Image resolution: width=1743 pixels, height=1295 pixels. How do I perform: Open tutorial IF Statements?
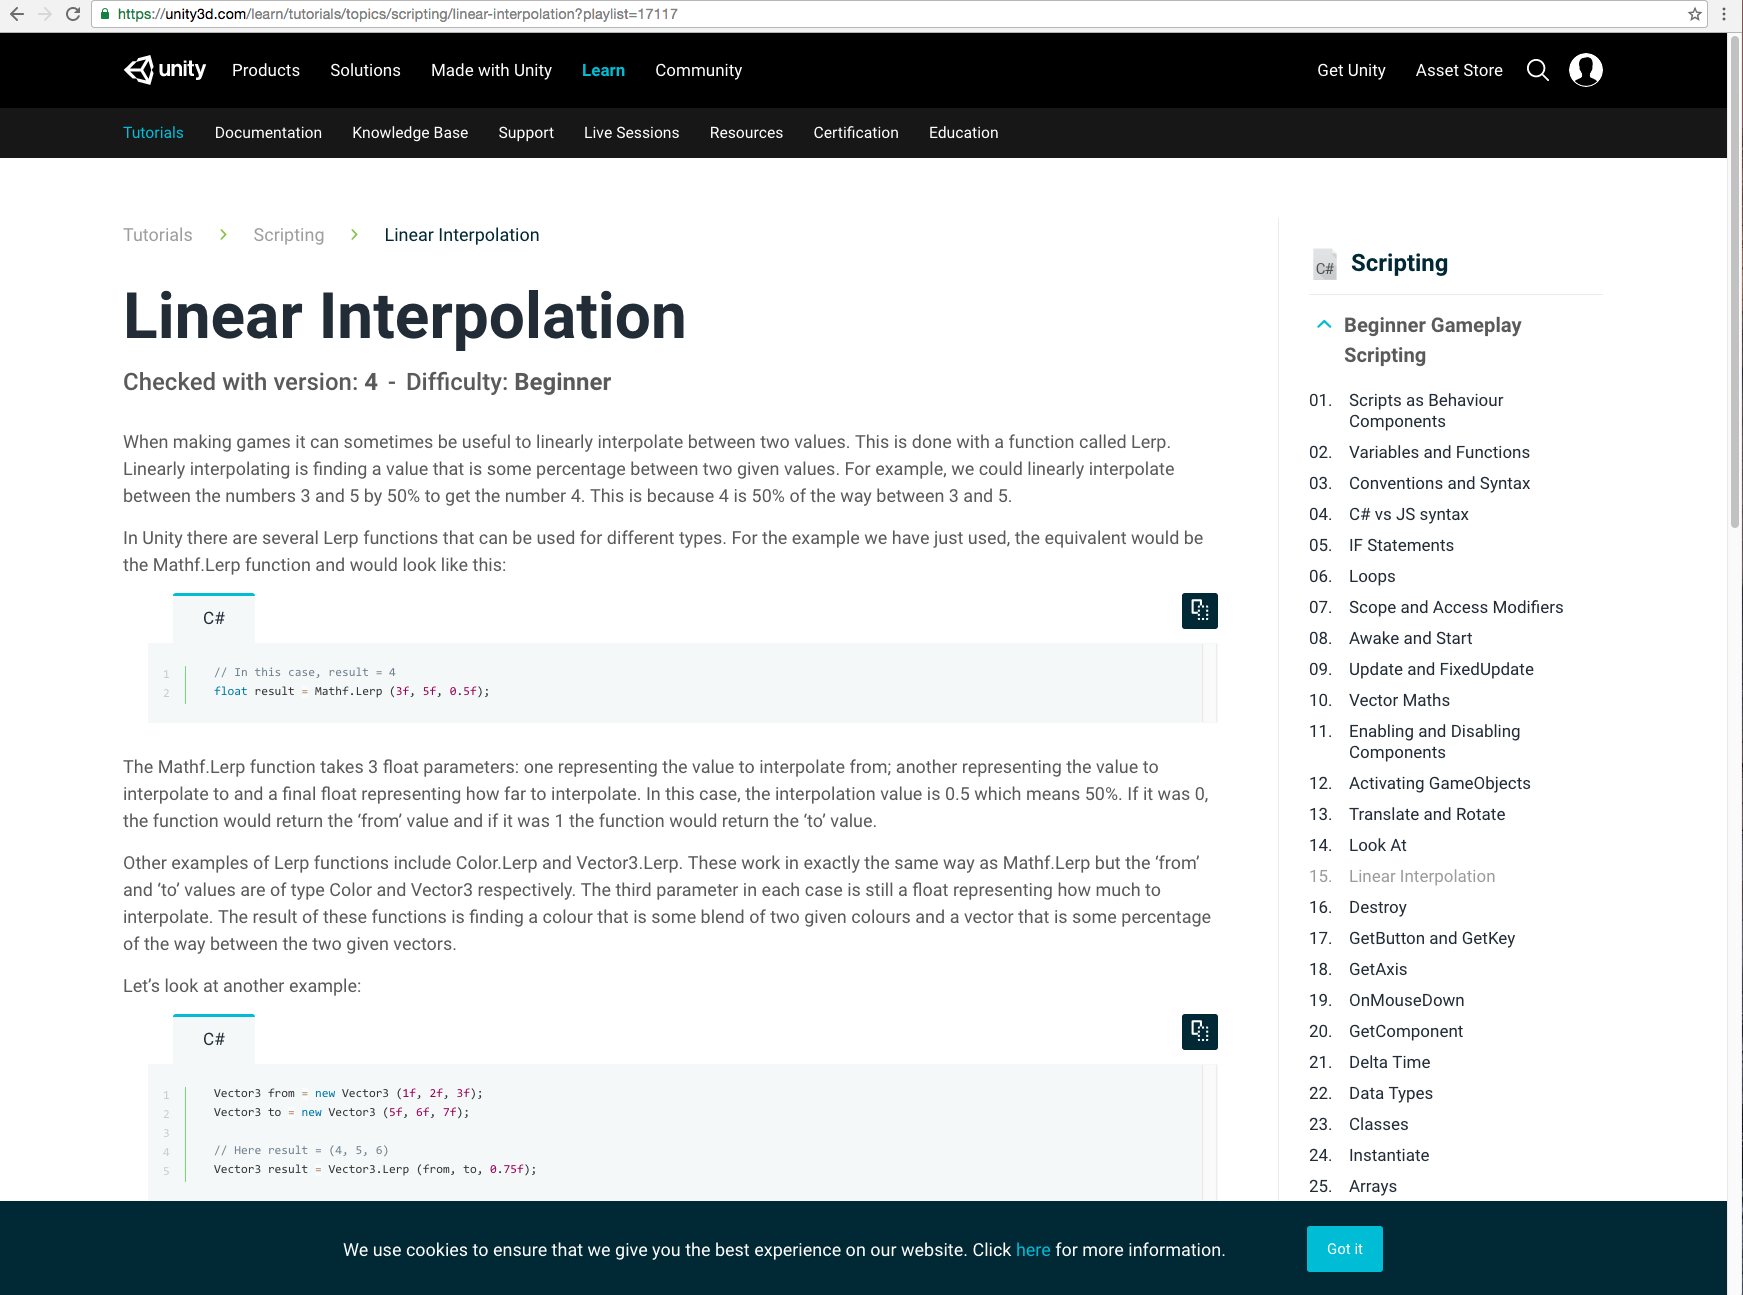tap(1401, 545)
